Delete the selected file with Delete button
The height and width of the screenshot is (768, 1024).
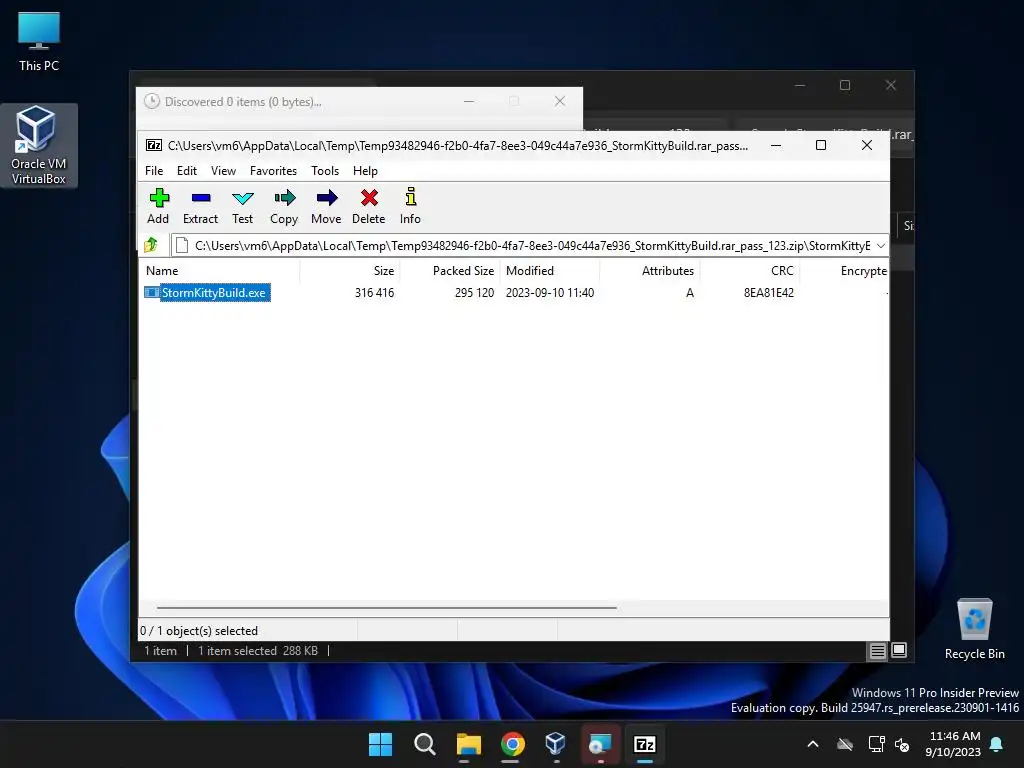[x=369, y=206]
